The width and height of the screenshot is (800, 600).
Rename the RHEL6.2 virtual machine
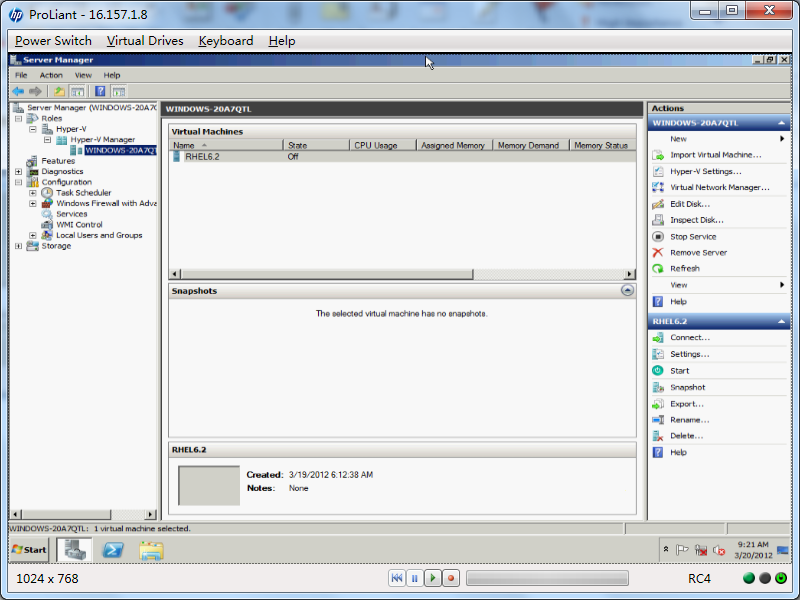689,420
